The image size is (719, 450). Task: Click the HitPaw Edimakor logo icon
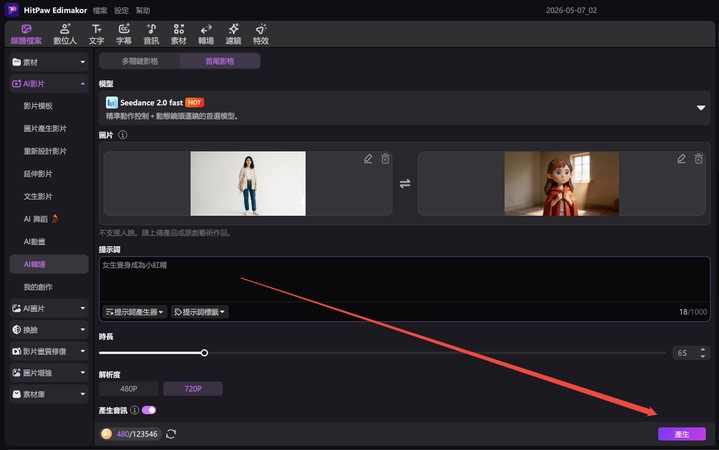pos(12,10)
